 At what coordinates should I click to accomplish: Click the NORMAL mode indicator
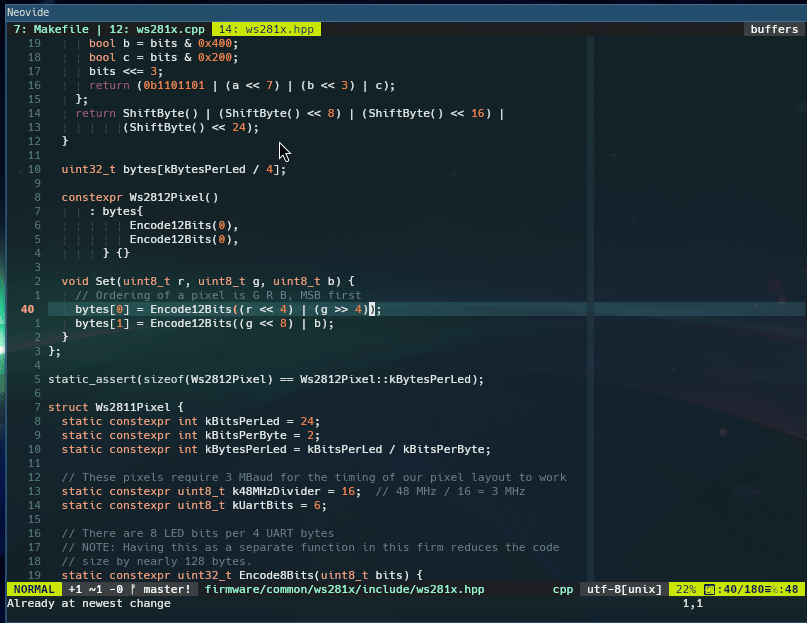click(x=33, y=589)
